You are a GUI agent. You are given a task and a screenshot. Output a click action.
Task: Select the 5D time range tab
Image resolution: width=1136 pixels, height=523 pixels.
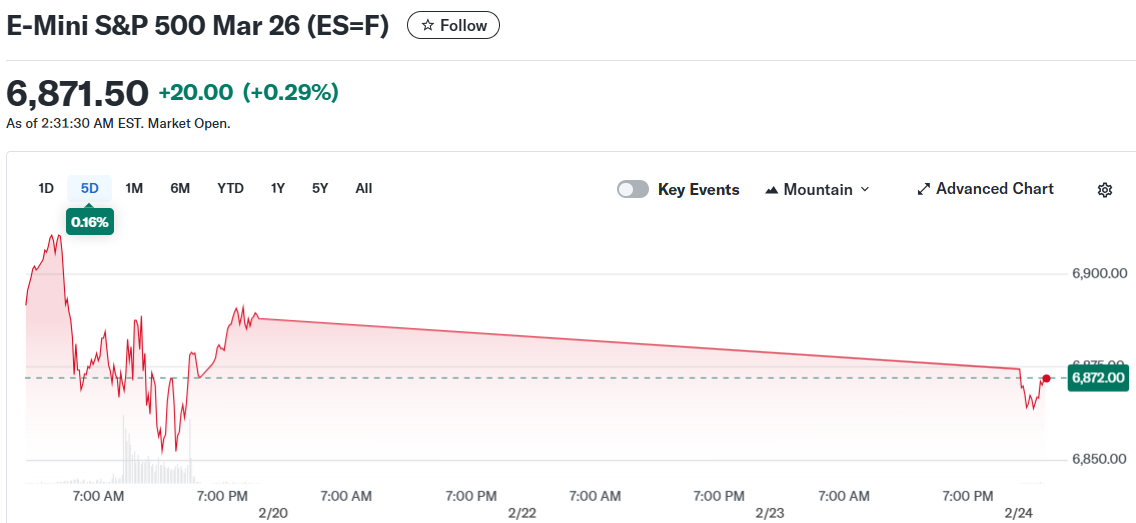[90, 188]
